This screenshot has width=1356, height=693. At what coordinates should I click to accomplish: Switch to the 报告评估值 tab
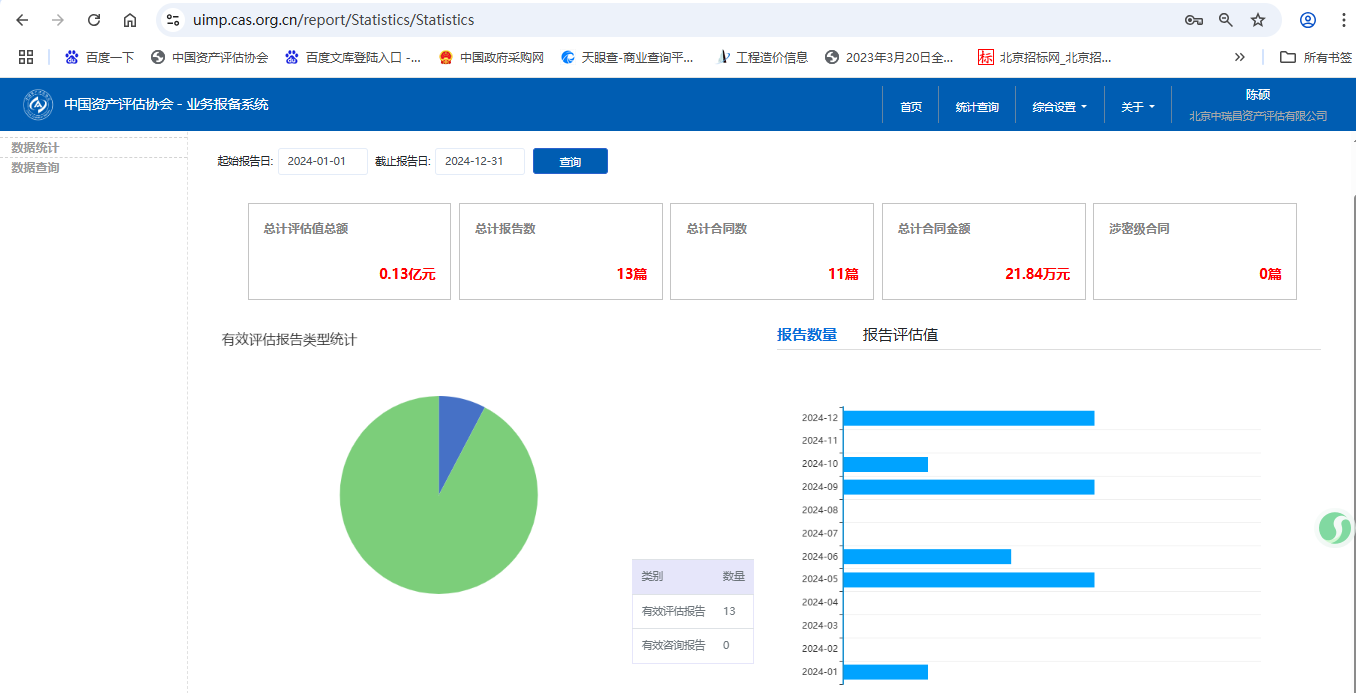coord(900,335)
